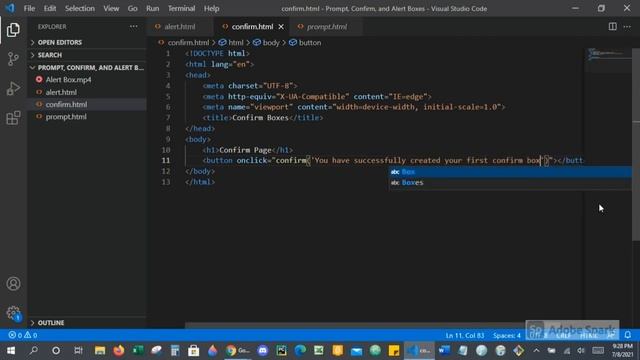
Task: Open Microsoft Edge from taskbar
Action: (x=300, y=351)
